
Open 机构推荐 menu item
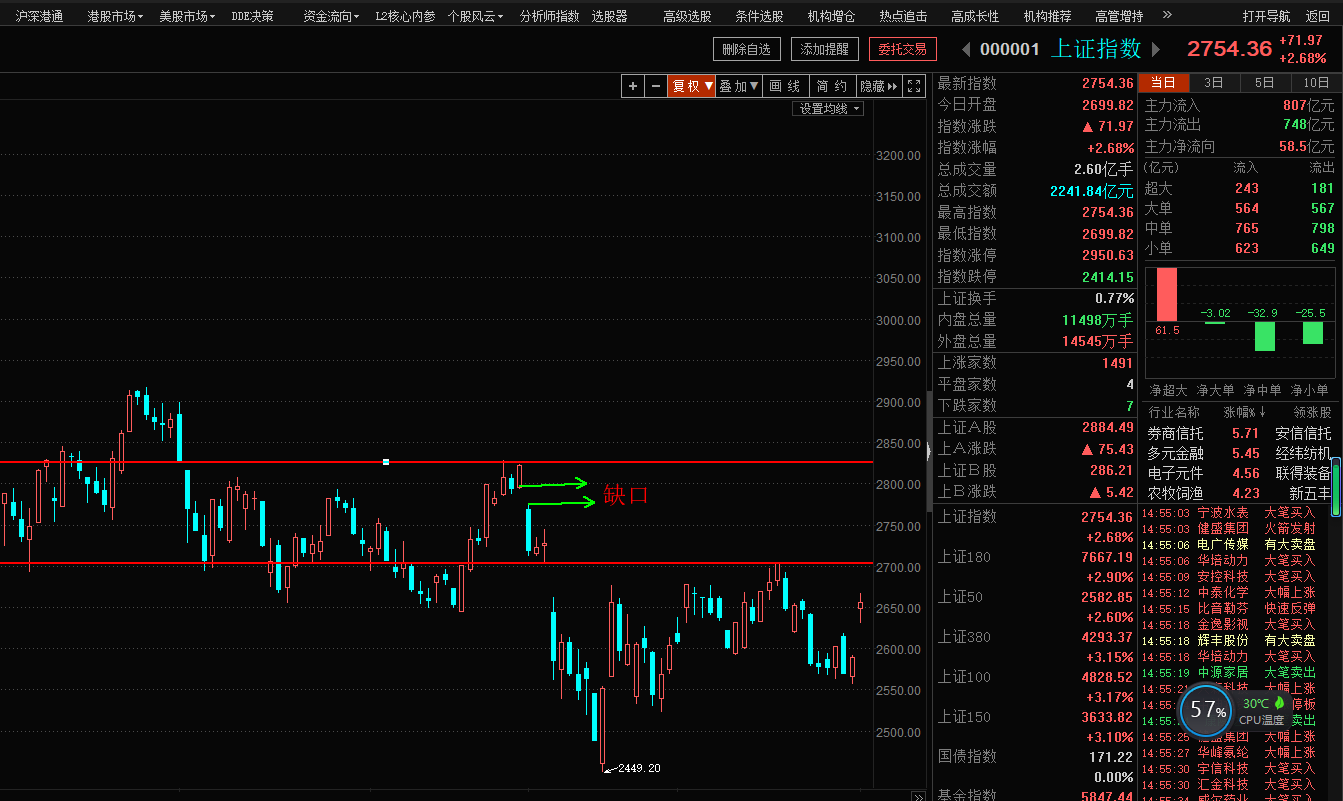1047,16
